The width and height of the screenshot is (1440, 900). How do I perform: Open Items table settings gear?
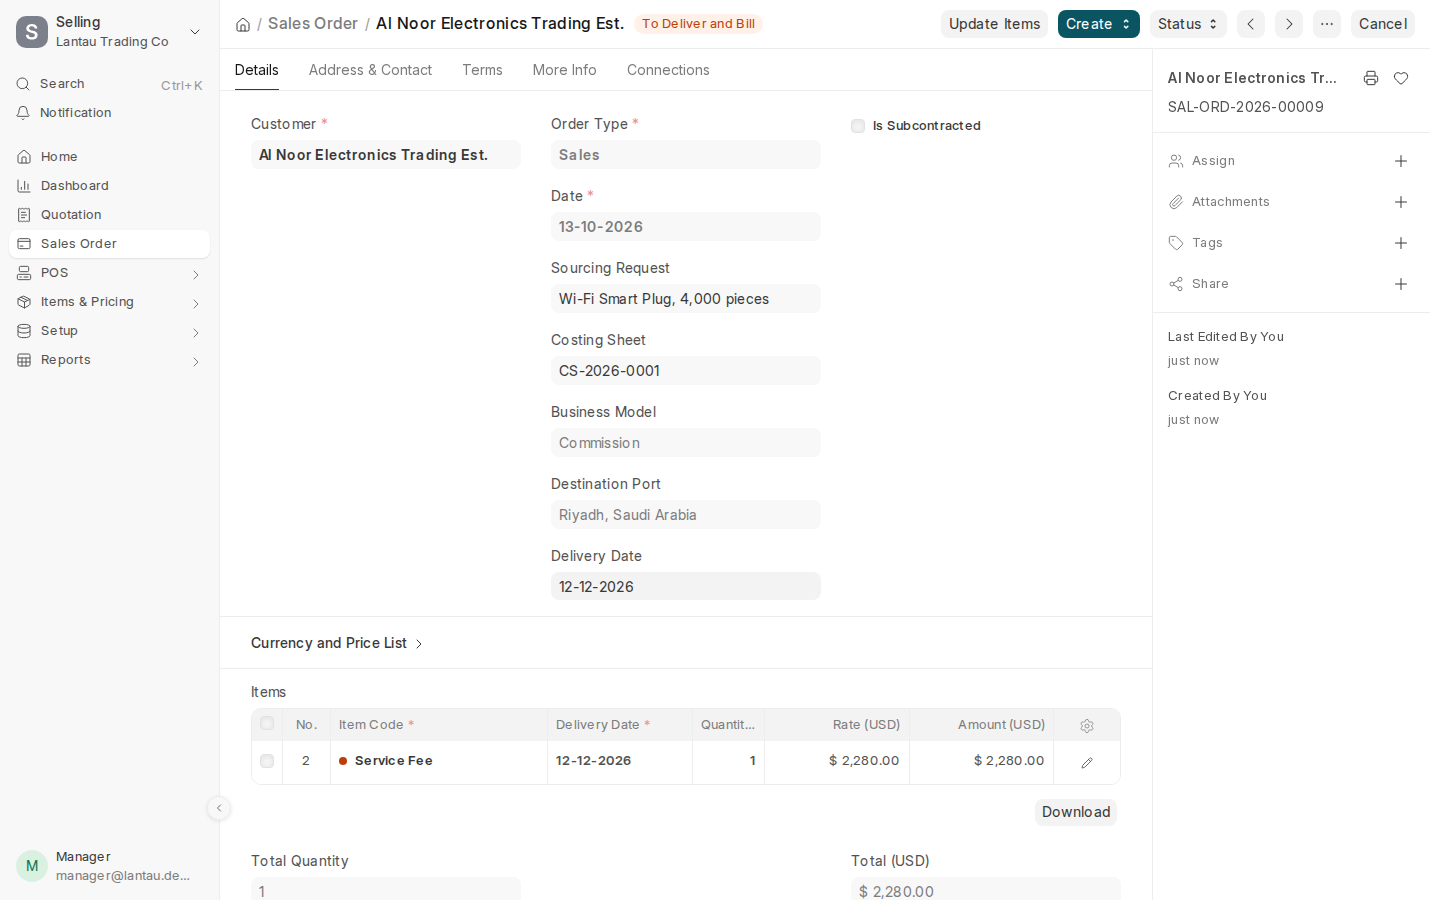1087,726
